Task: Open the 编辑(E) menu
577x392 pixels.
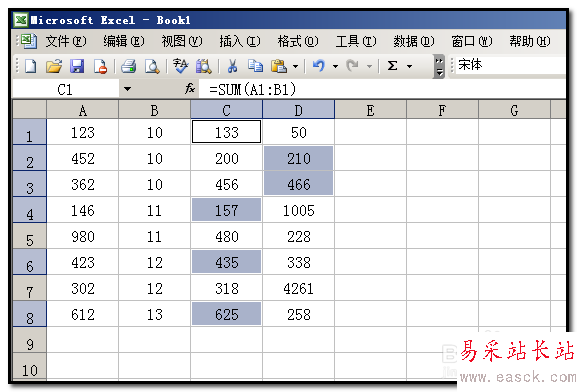Action: pos(124,41)
